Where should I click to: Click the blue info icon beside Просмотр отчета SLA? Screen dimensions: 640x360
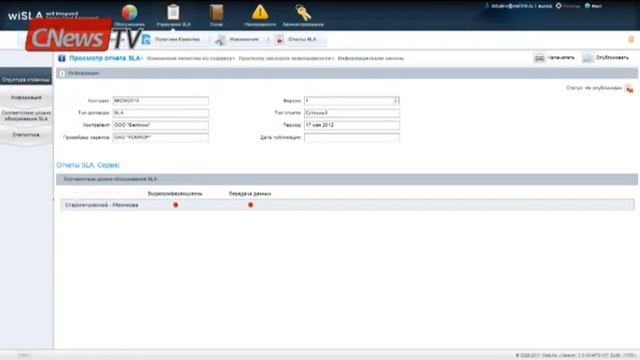point(62,58)
